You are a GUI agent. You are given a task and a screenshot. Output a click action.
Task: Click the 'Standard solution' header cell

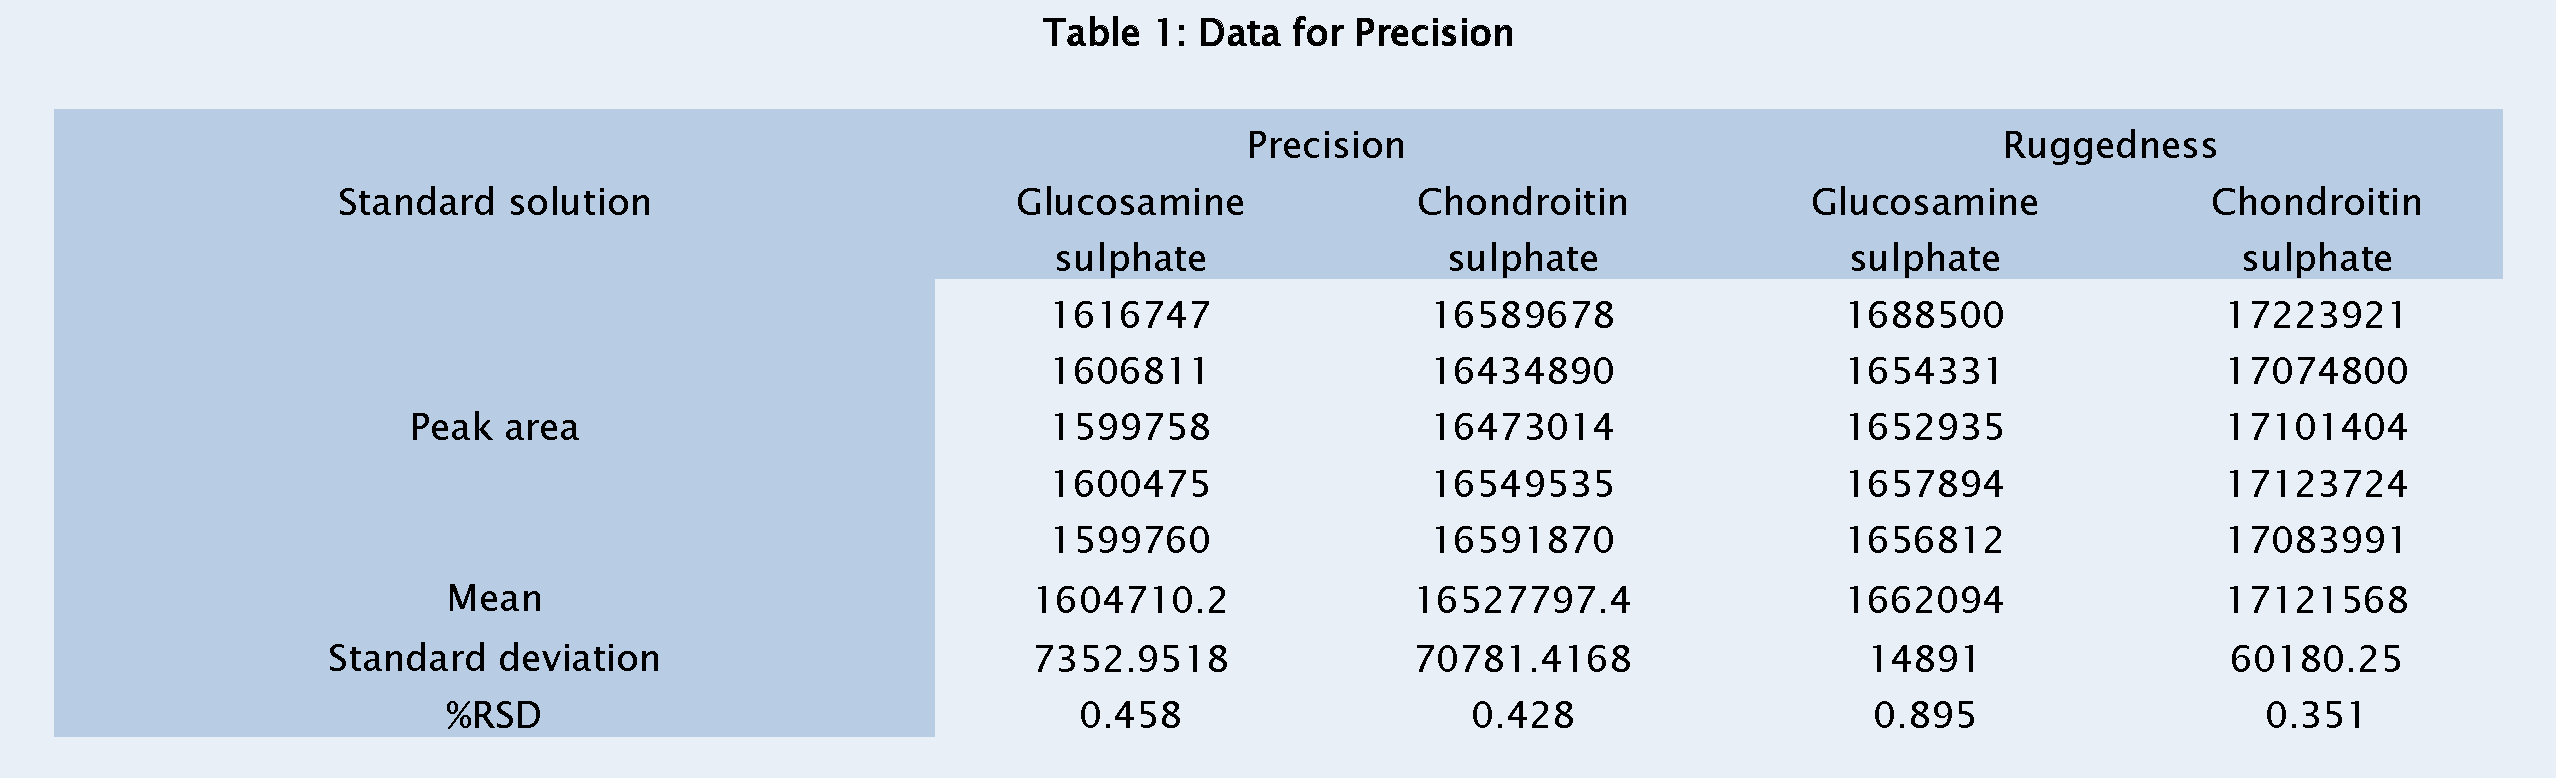(494, 203)
